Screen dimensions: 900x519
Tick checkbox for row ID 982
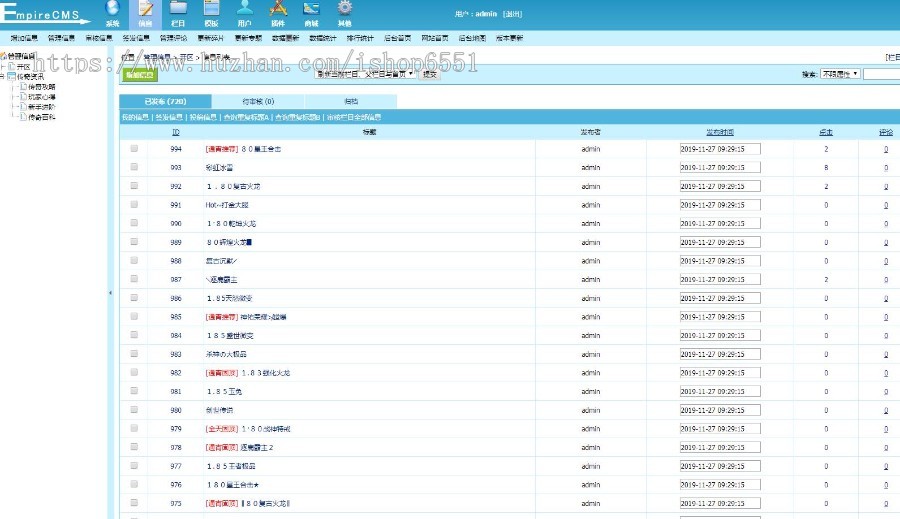(134, 372)
